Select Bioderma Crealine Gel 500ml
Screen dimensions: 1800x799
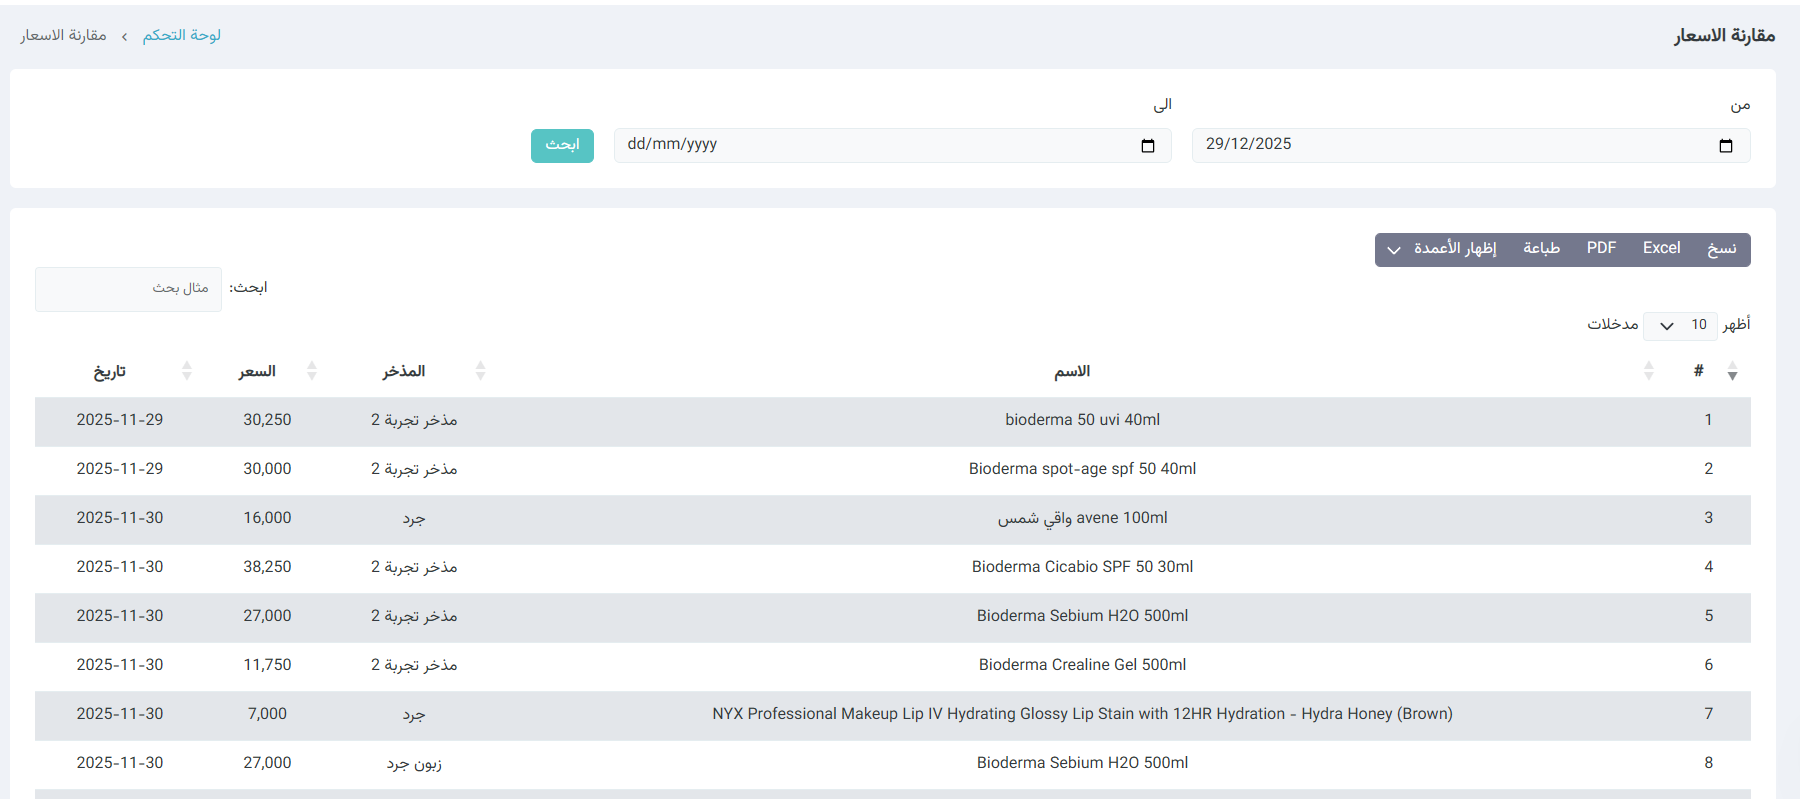point(1082,665)
